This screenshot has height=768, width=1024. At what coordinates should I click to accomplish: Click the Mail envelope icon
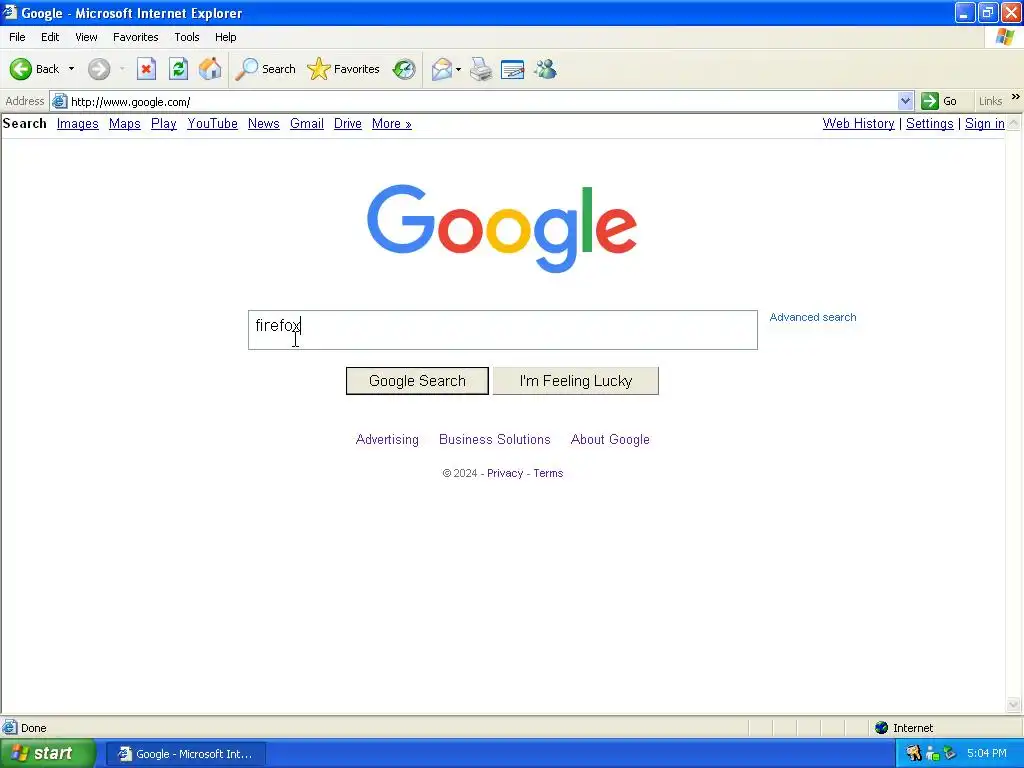point(442,69)
